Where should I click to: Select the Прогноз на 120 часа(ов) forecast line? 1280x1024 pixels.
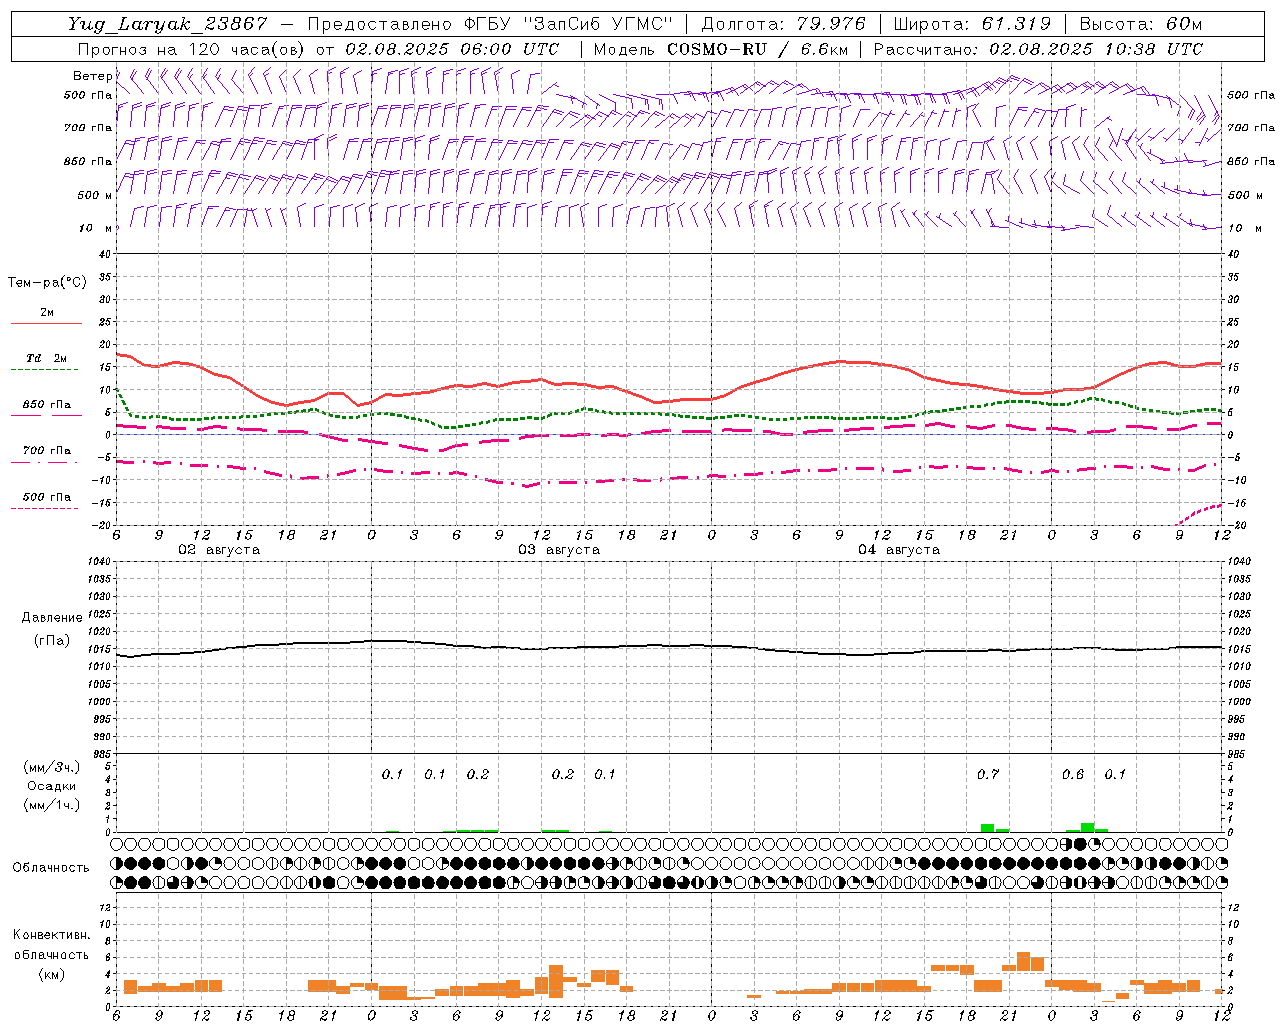[x=318, y=49]
